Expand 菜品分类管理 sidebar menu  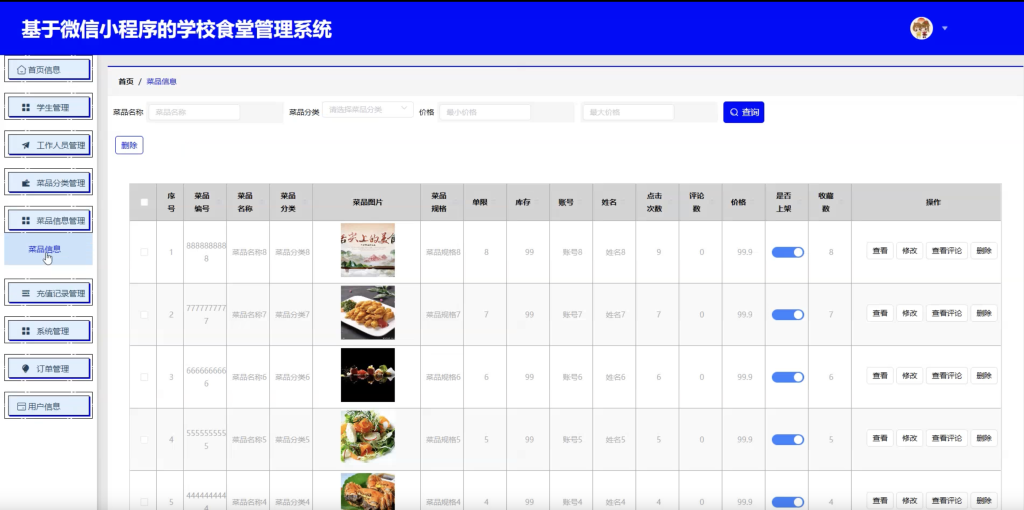[x=48, y=183]
